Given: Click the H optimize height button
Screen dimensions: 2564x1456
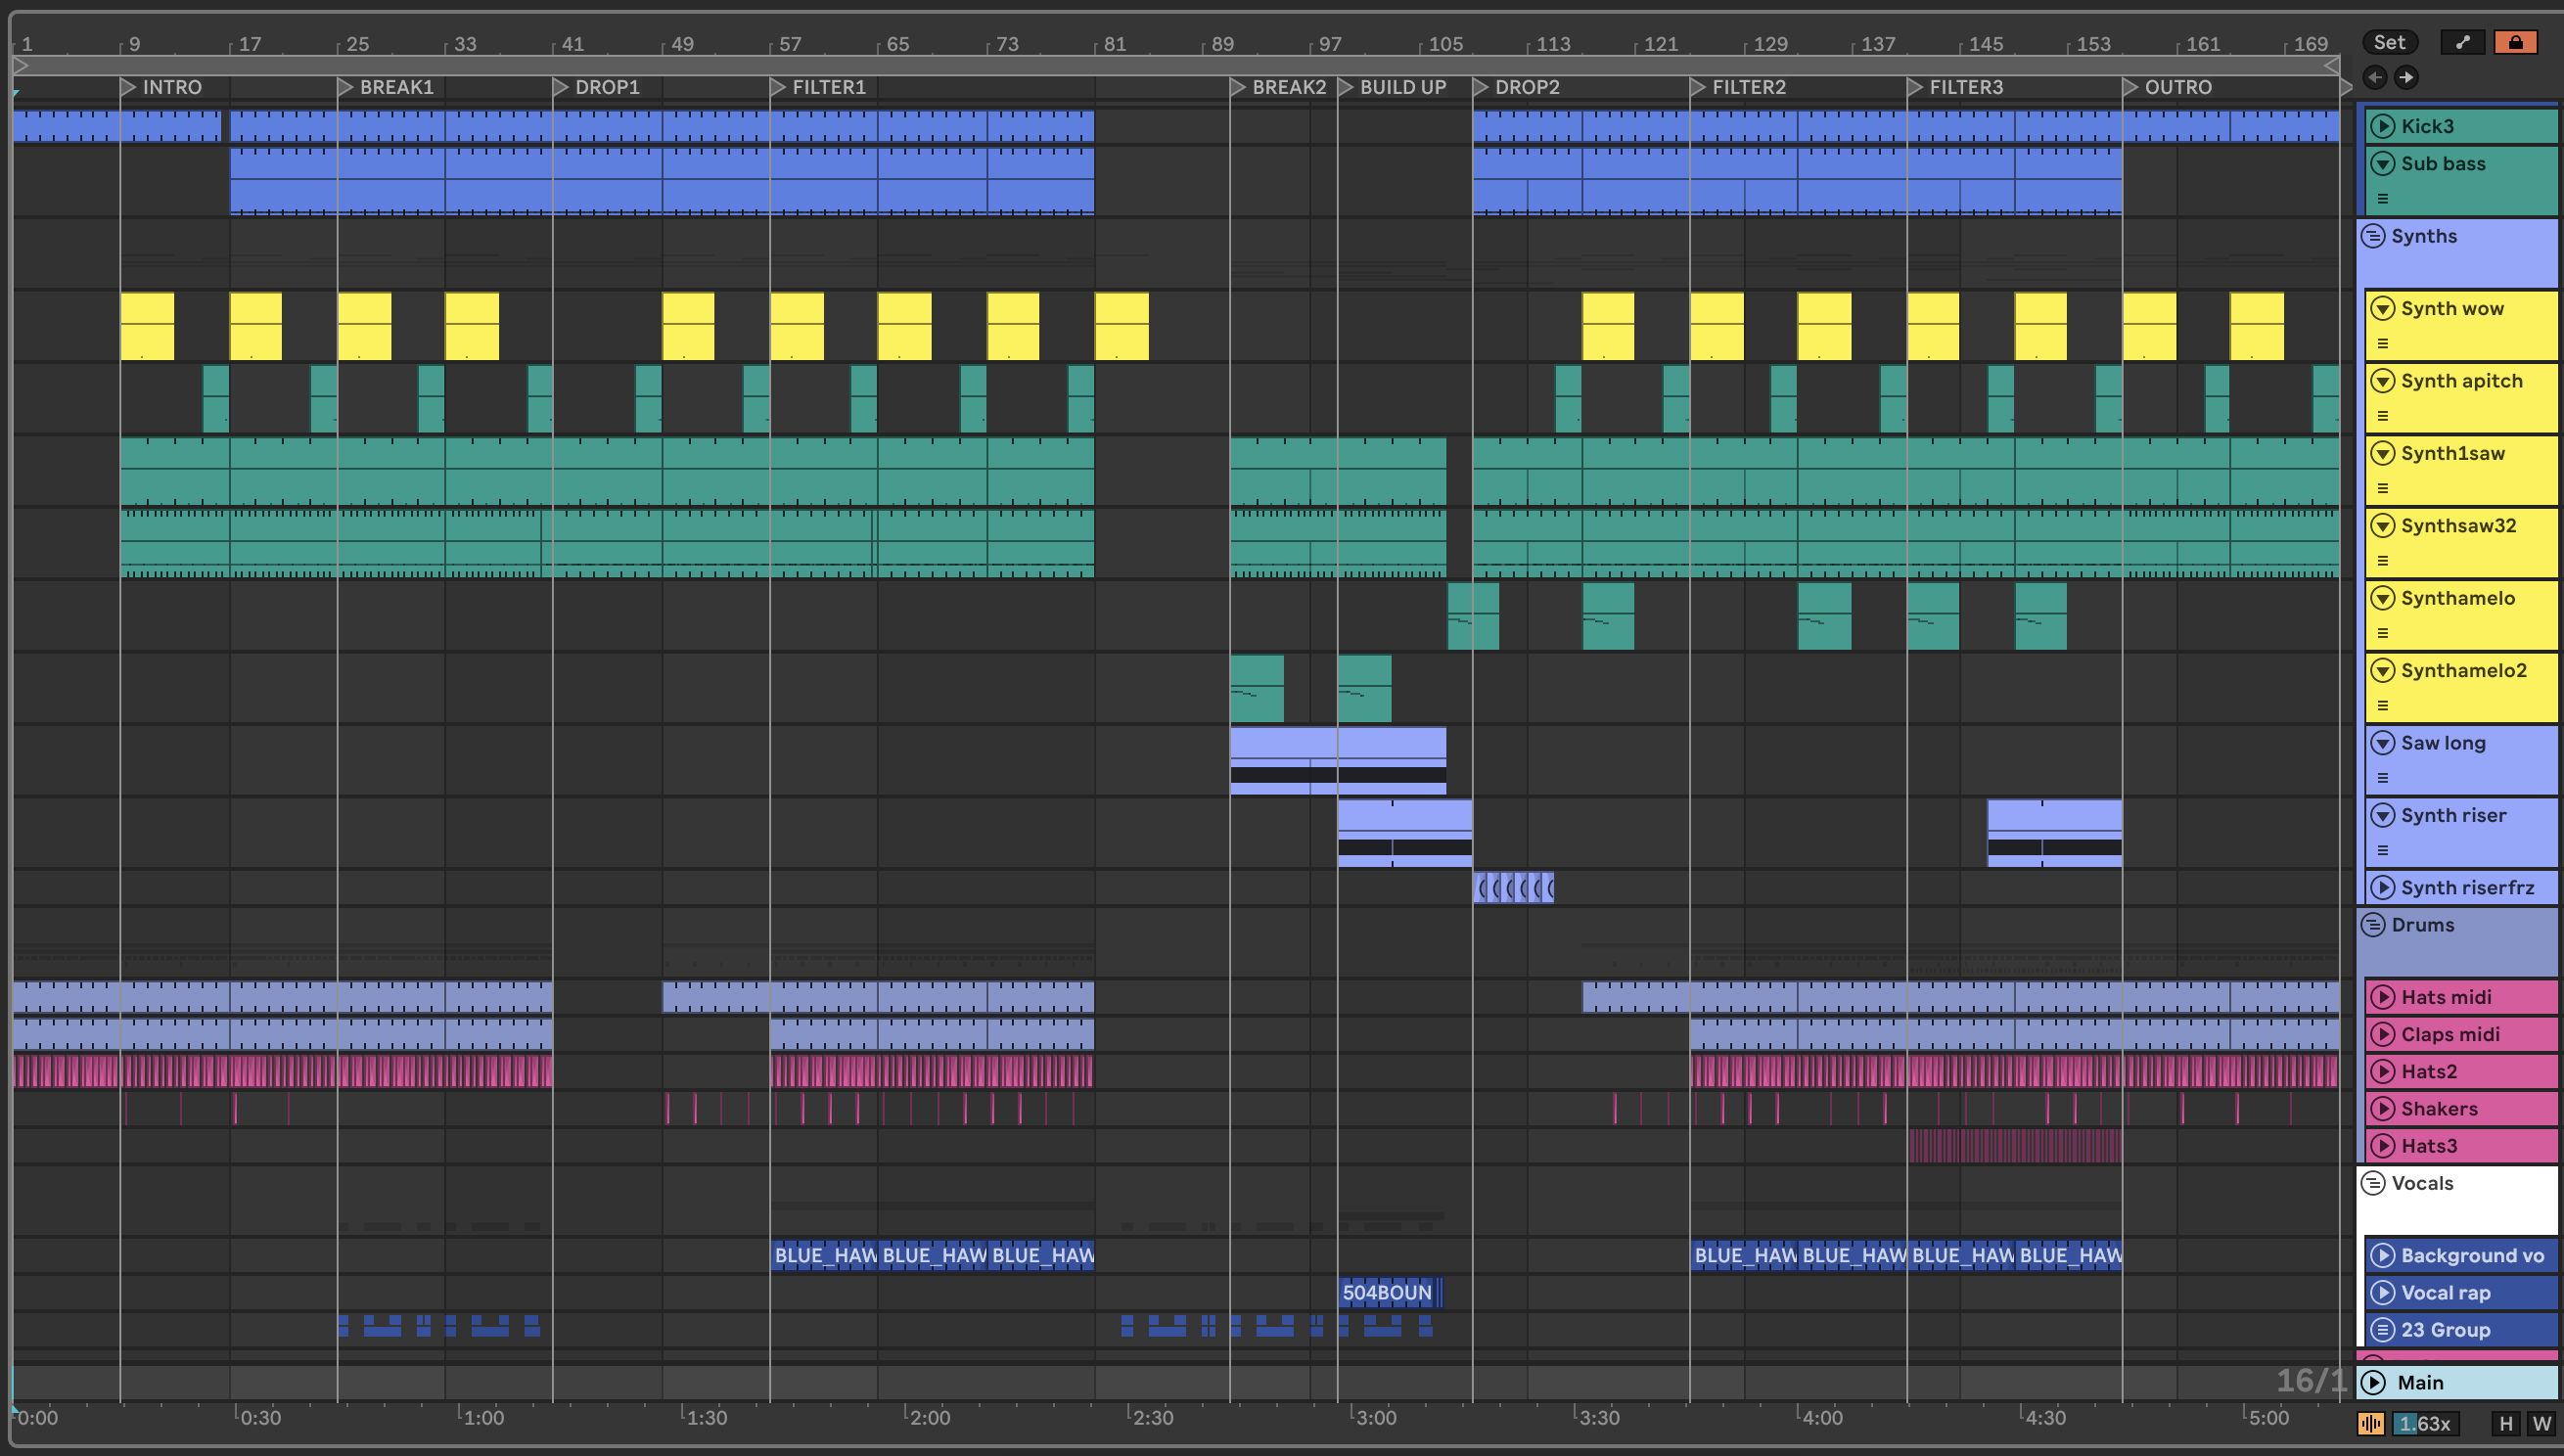Looking at the screenshot, I should (x=2505, y=1424).
